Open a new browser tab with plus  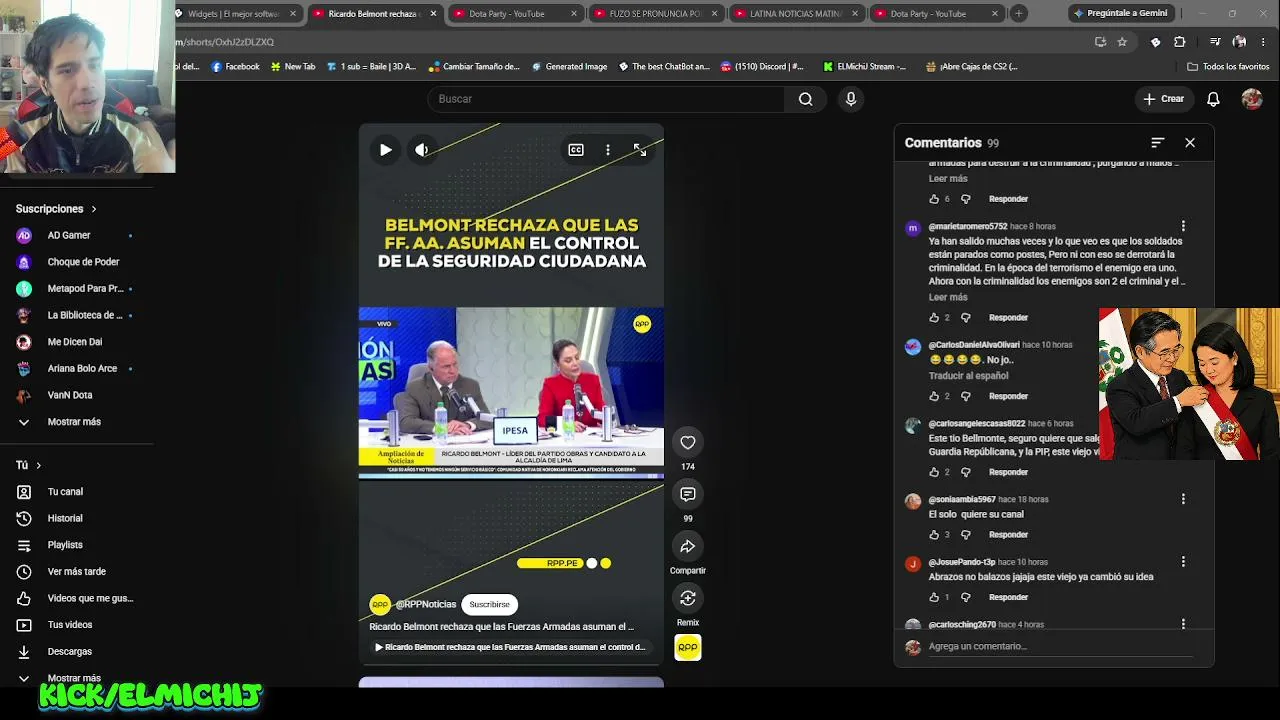(1018, 14)
